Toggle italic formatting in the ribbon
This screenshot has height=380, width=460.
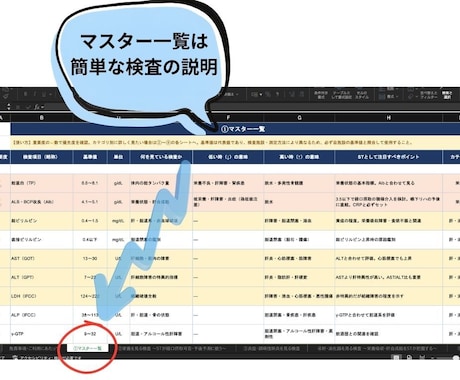(34, 94)
